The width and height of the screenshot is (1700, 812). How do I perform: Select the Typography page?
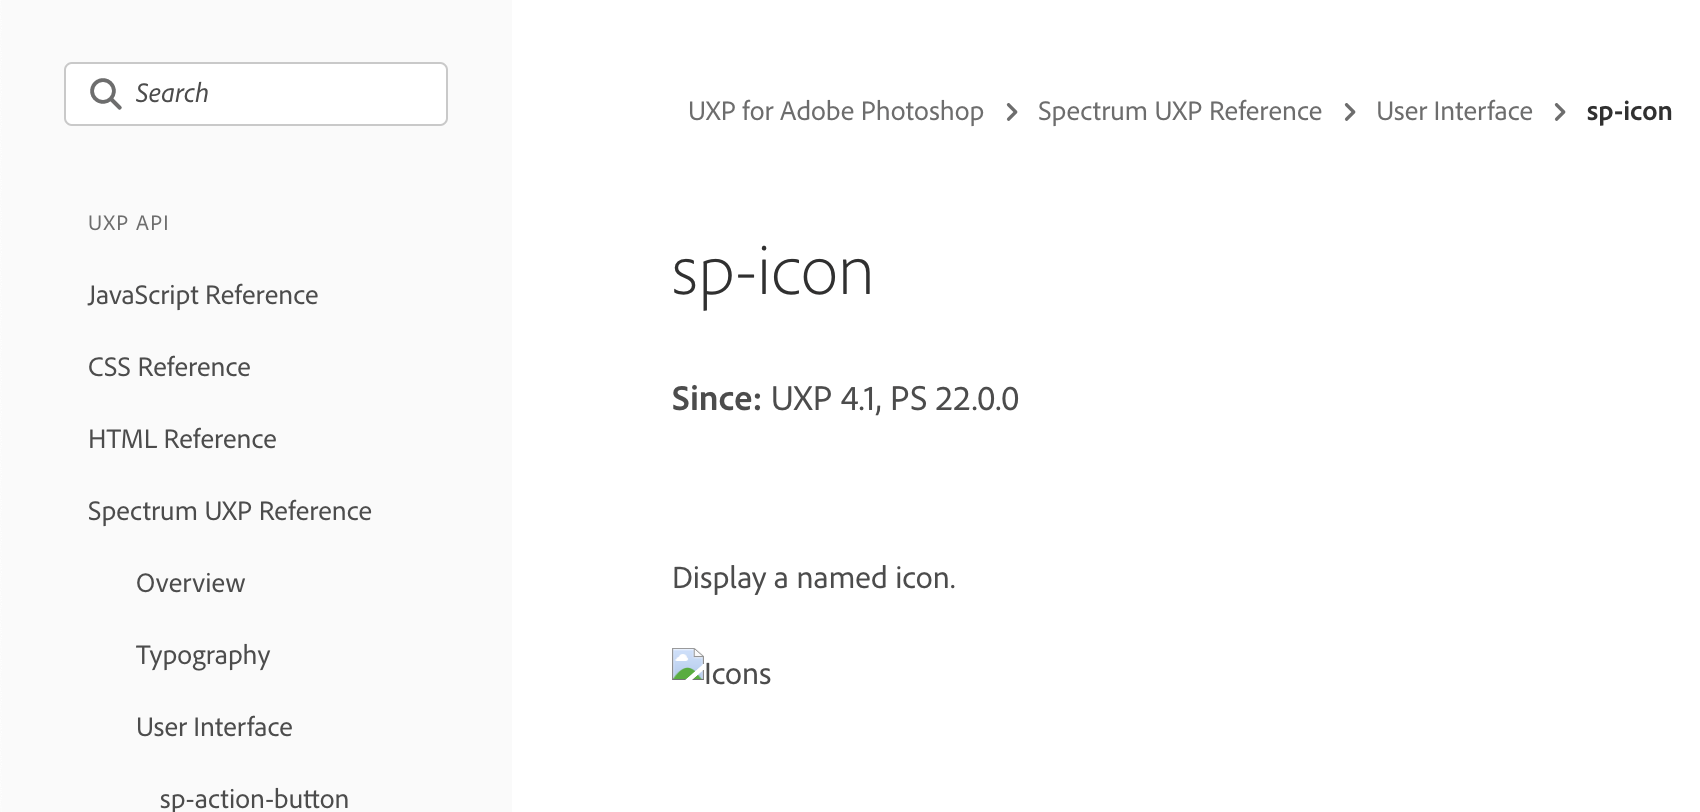tap(203, 655)
